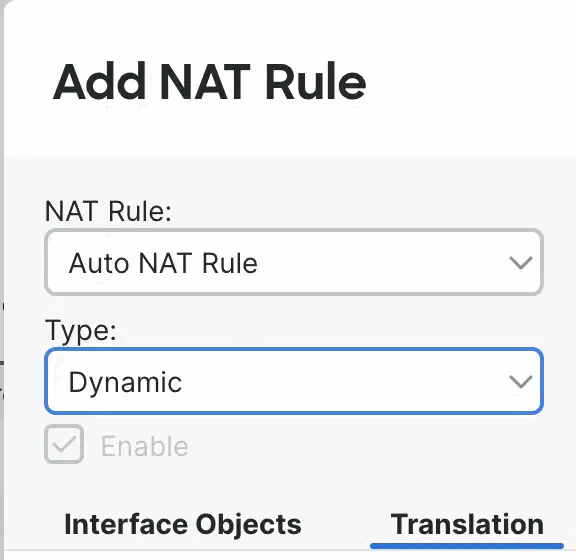Click the white header area beside the title
This screenshot has height=560, width=576.
click(x=470, y=81)
